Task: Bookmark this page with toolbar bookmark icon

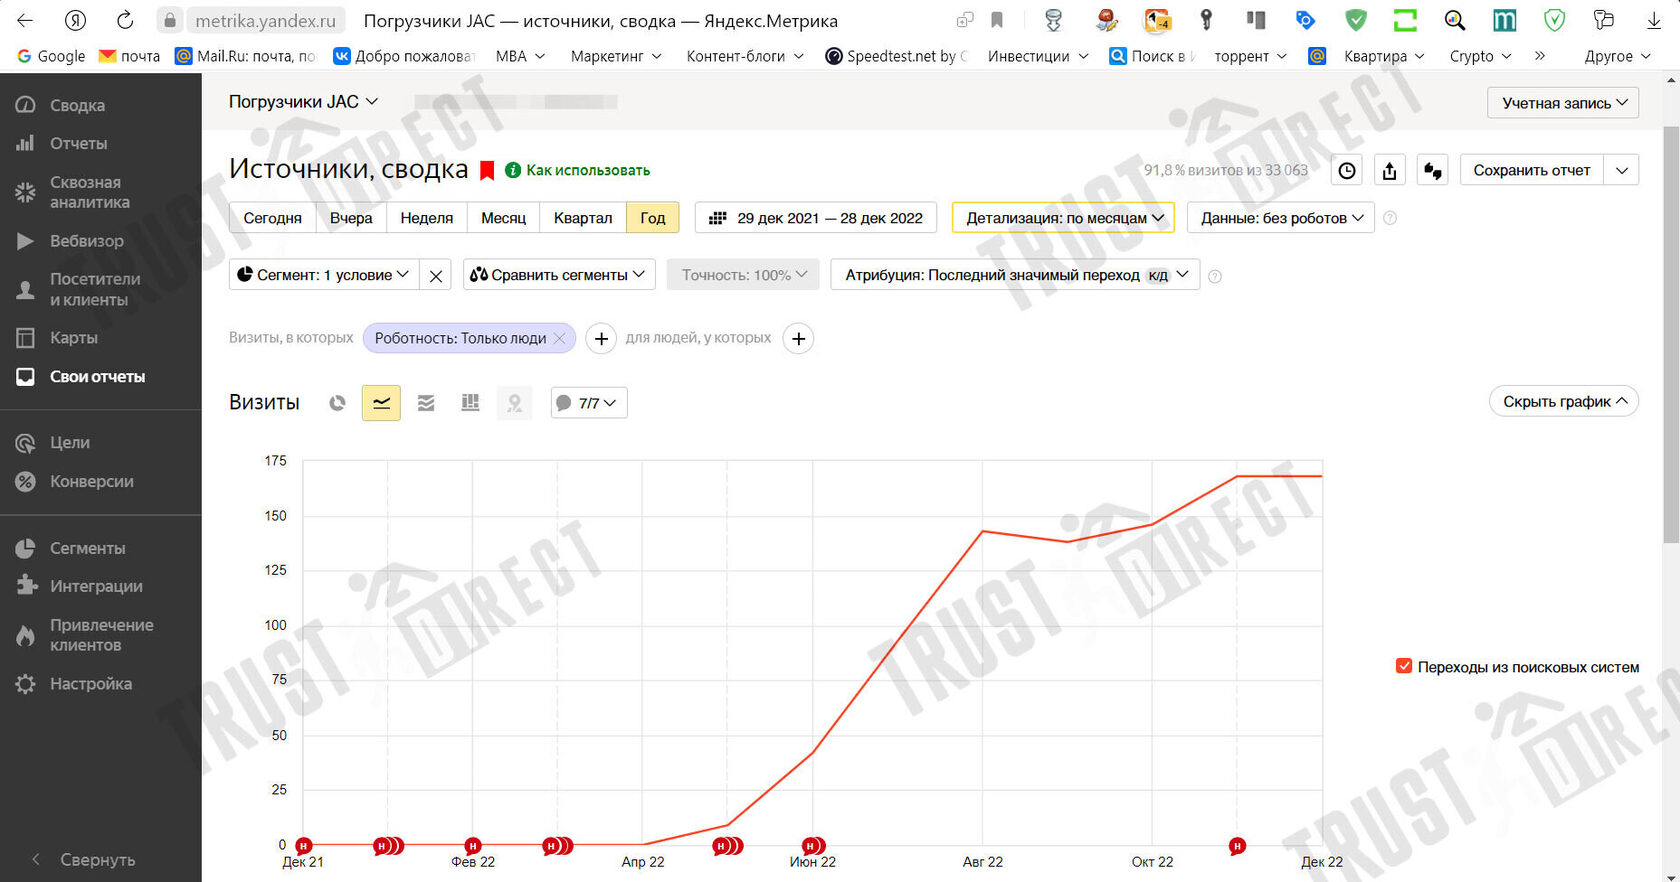Action: point(997,20)
